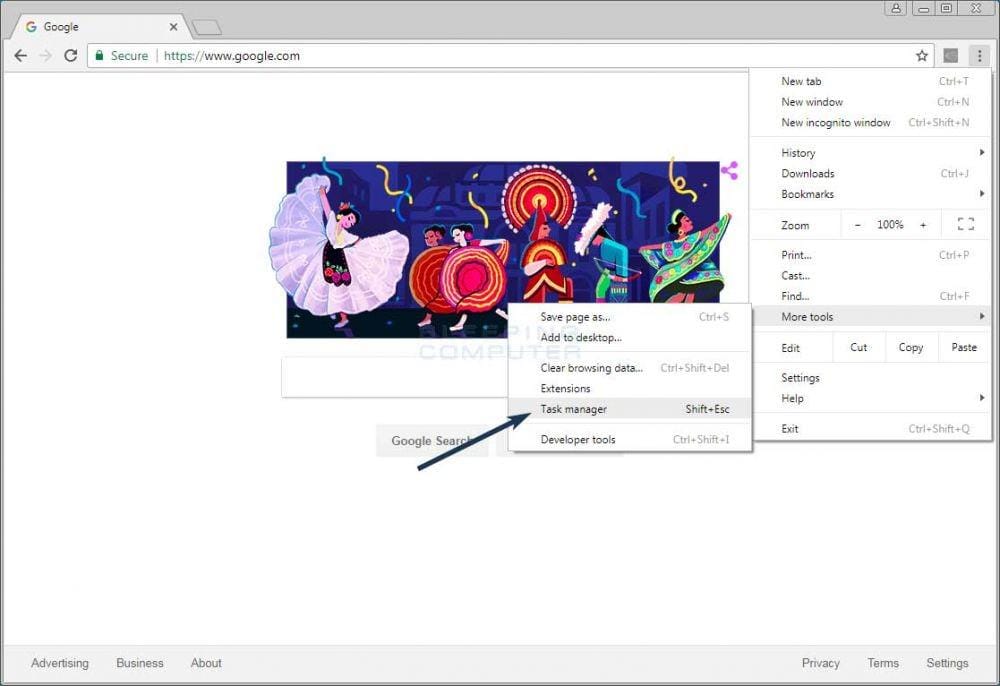Decrease zoom with minus button

[858, 225]
